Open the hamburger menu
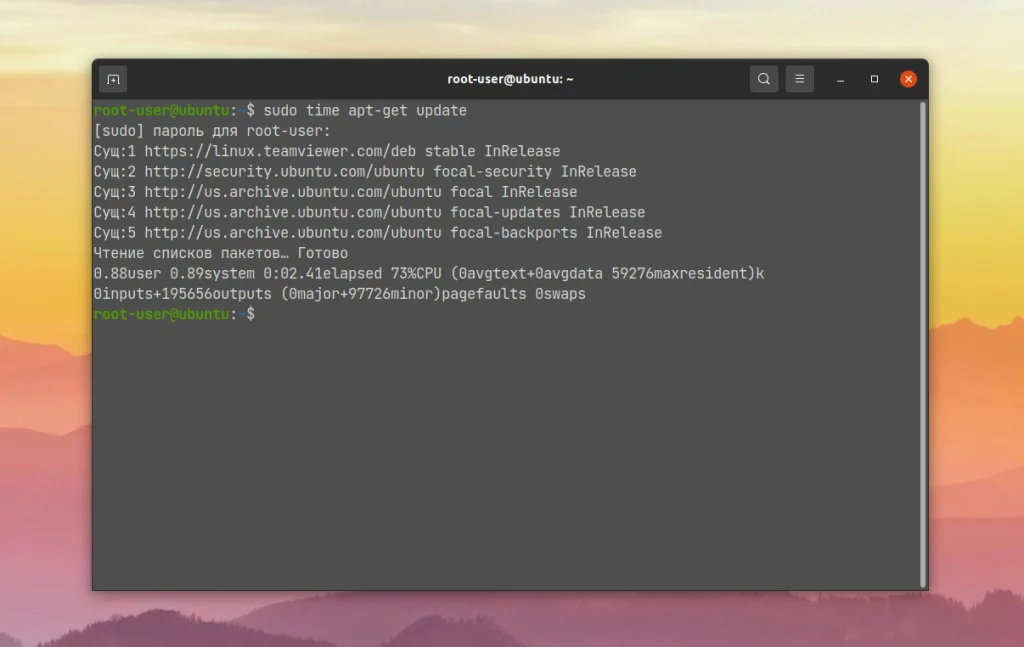 pyautogui.click(x=799, y=78)
